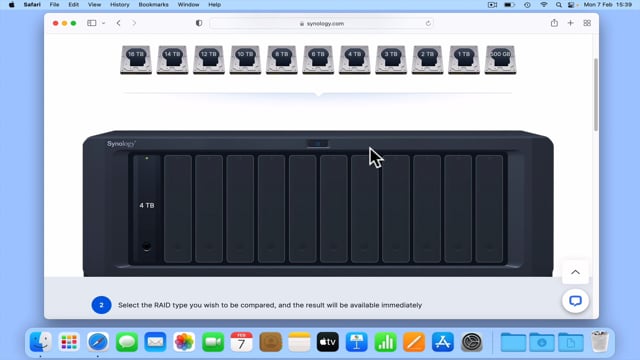Select the 500 GB hard drive icon
640x360 pixels.
[500, 60]
